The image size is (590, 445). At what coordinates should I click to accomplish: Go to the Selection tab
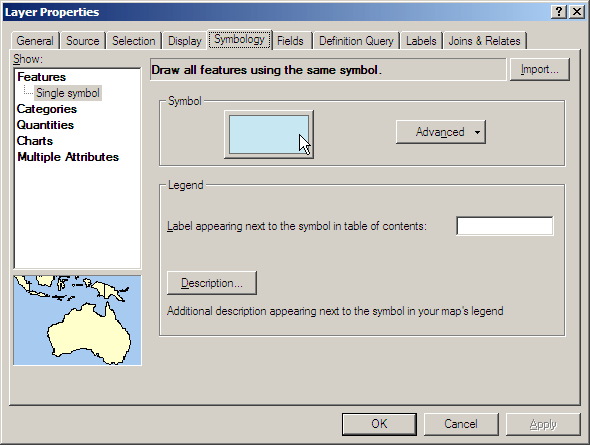pyautogui.click(x=134, y=41)
